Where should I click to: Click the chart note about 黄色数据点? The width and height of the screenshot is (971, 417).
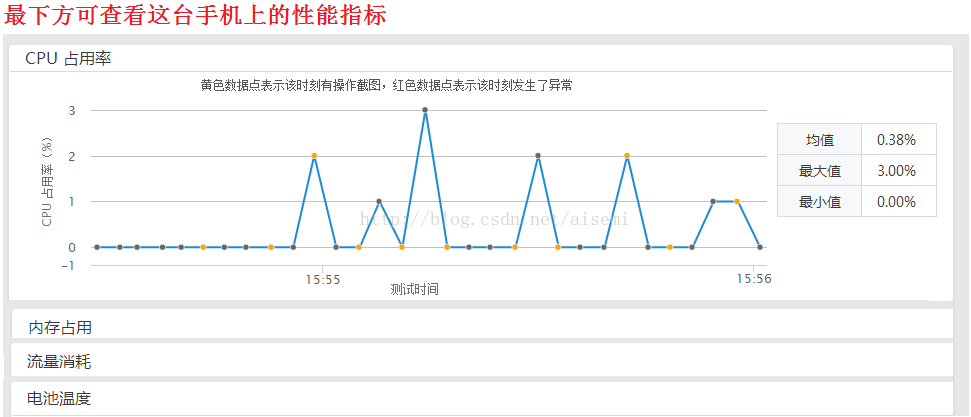point(386,86)
